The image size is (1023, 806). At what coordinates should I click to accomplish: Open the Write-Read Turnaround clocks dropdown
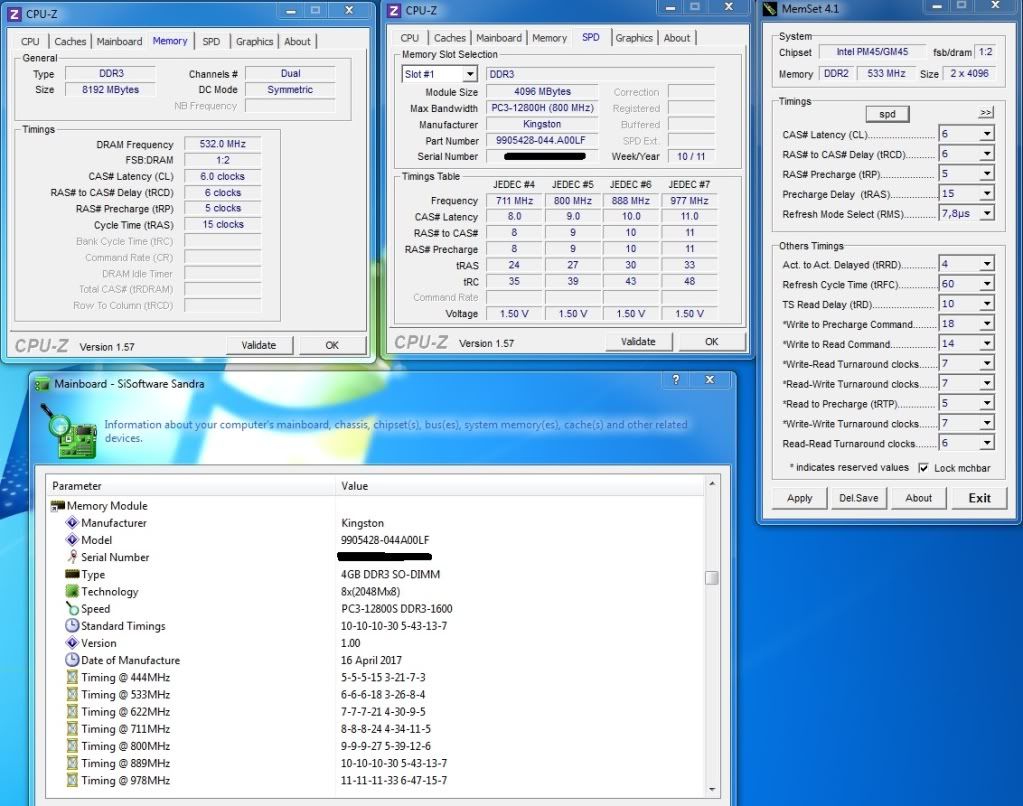[x=987, y=364]
